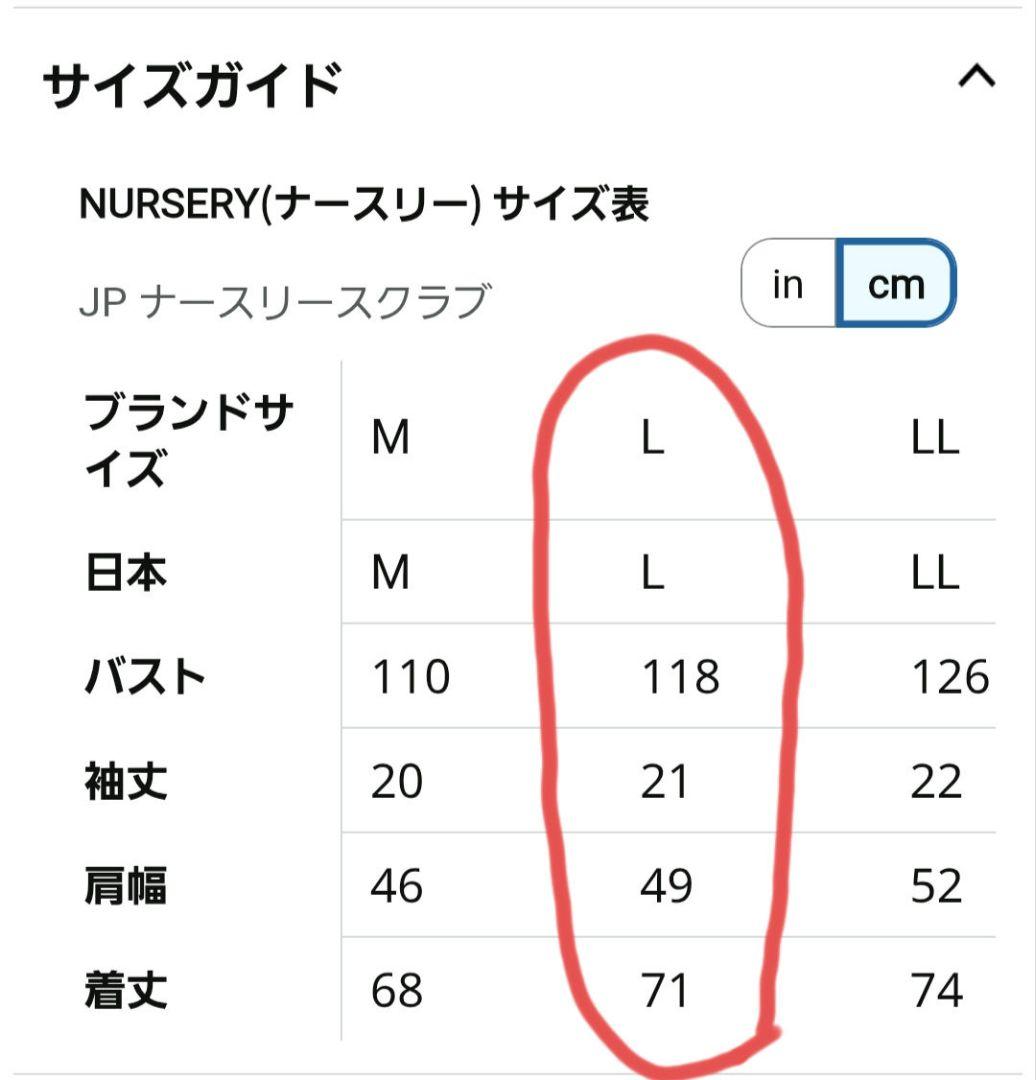Click the 袖丈 row label
Image resolution: width=1036 pixels, height=1080 pixels.
pos(125,781)
